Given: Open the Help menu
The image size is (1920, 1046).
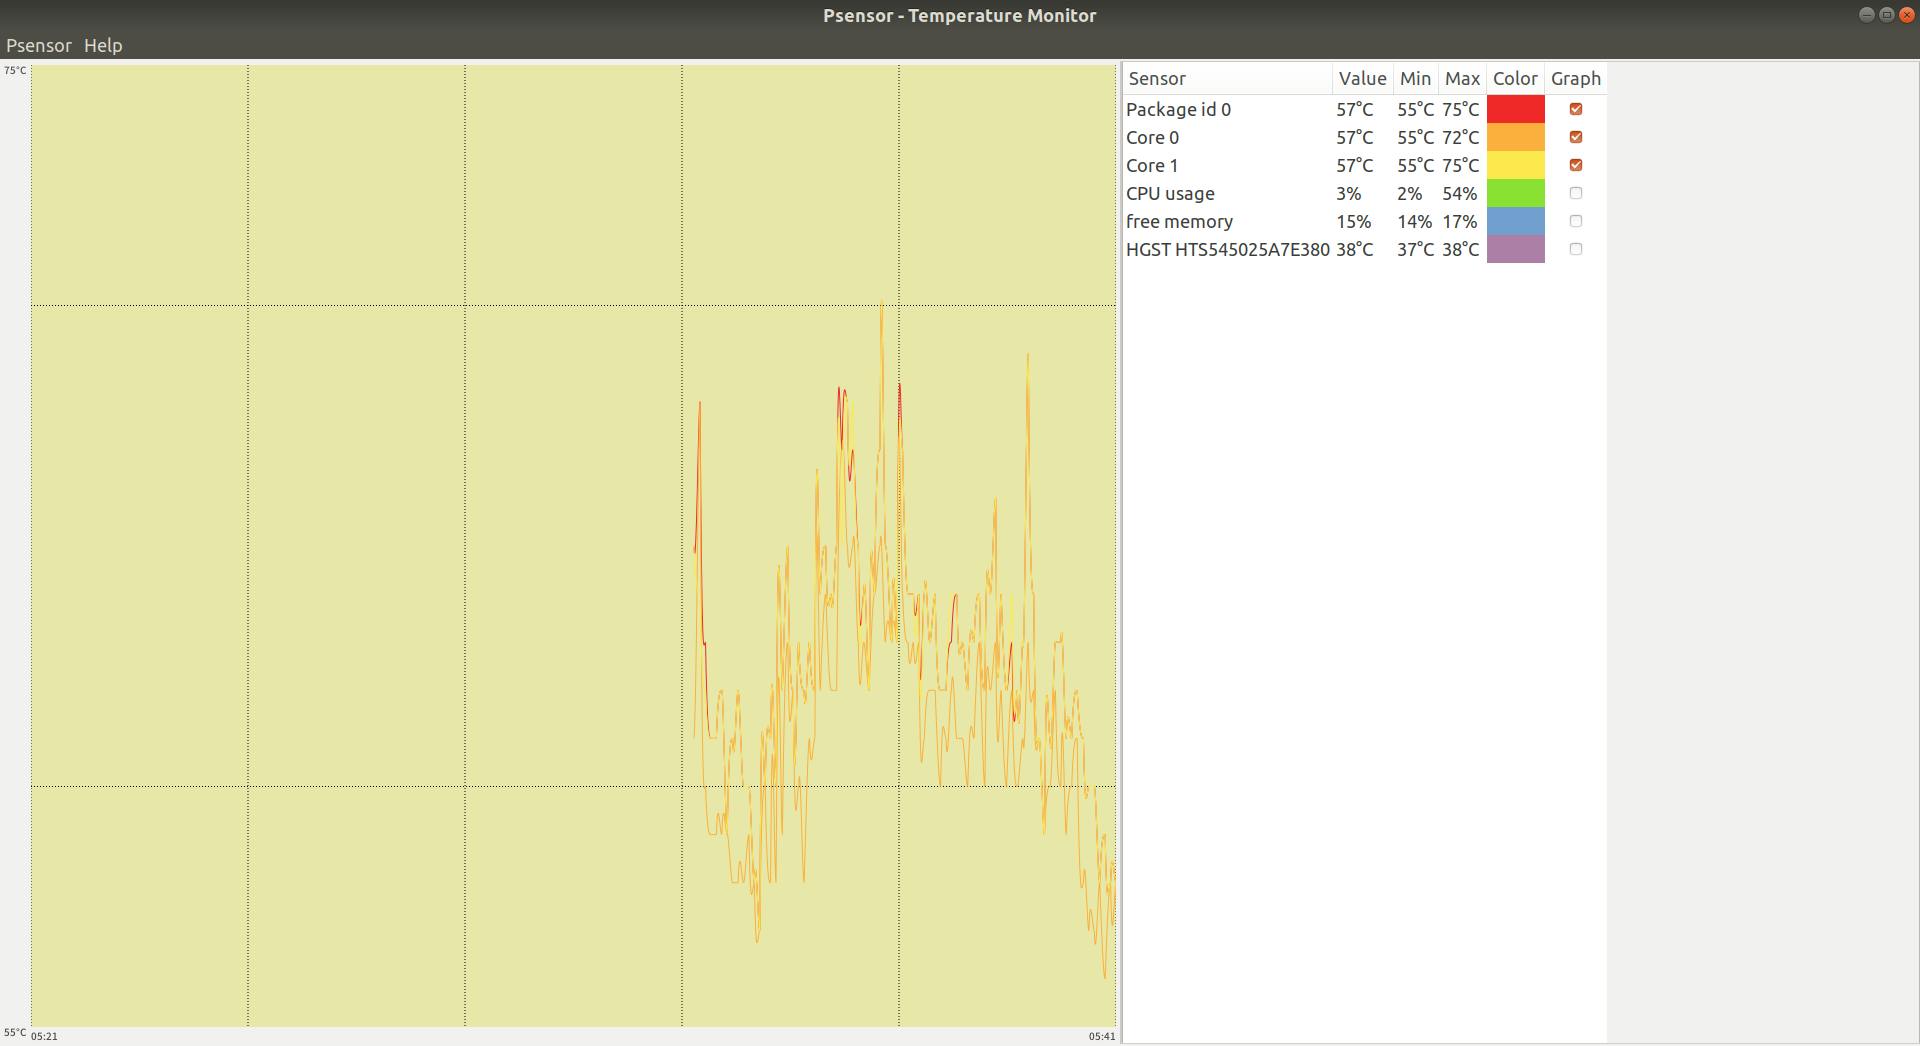Looking at the screenshot, I should [103, 45].
